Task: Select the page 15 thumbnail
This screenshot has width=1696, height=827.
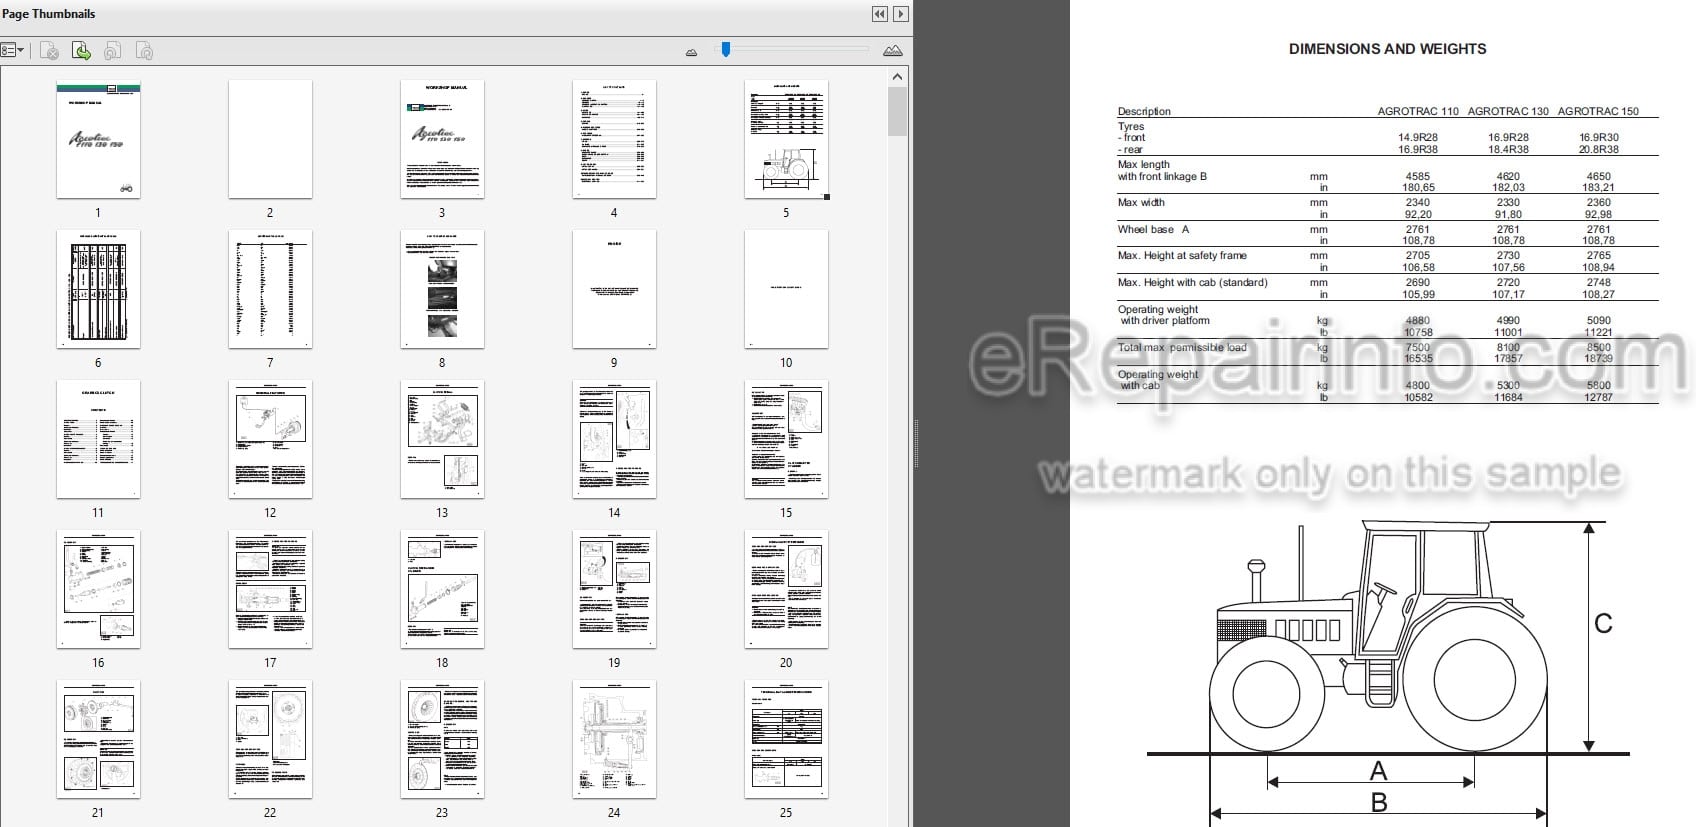Action: [x=786, y=439]
